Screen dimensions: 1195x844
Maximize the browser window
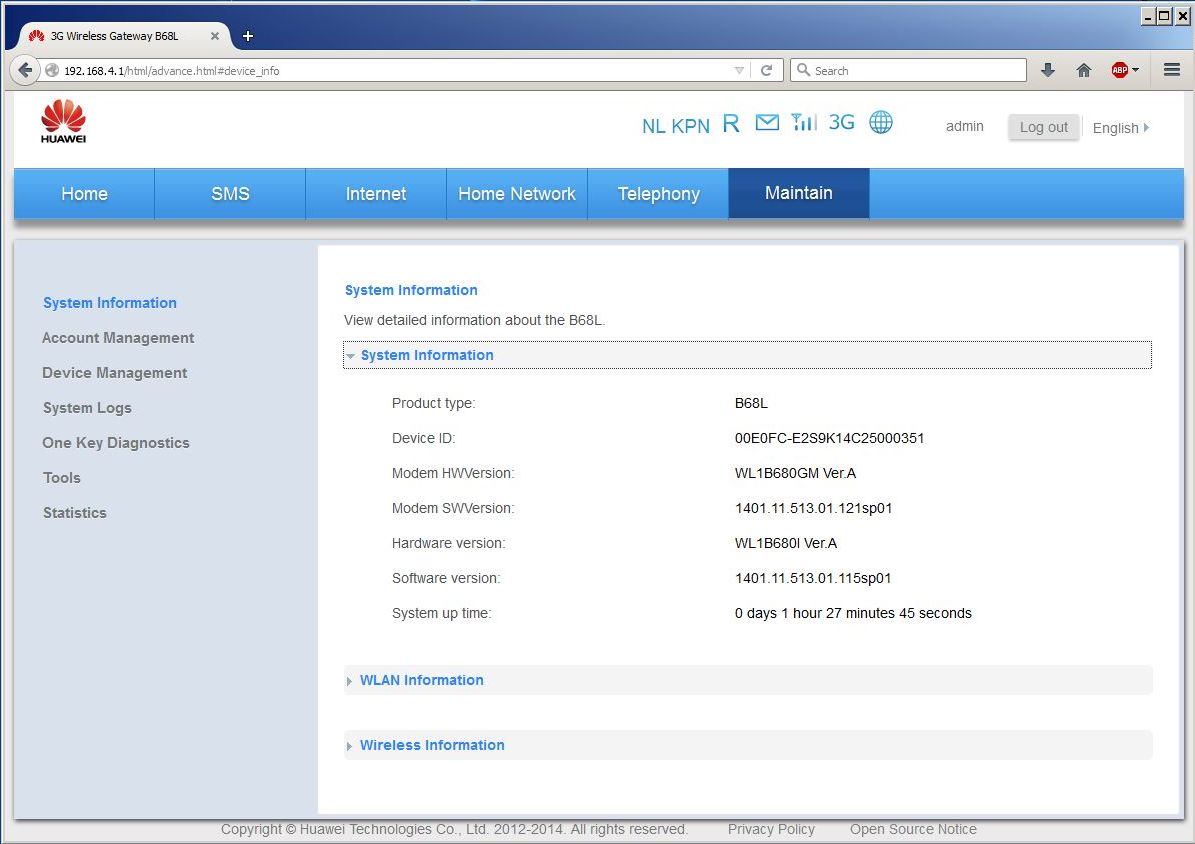pos(1165,16)
